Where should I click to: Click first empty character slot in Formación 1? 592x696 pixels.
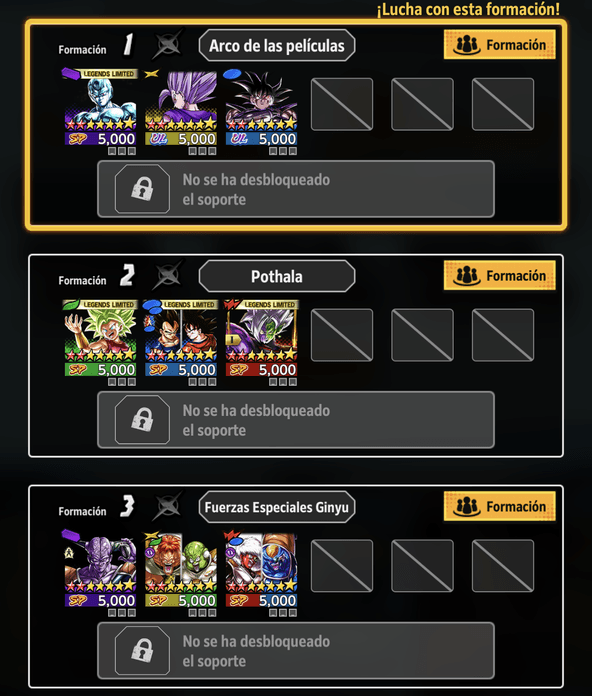pyautogui.click(x=342, y=104)
